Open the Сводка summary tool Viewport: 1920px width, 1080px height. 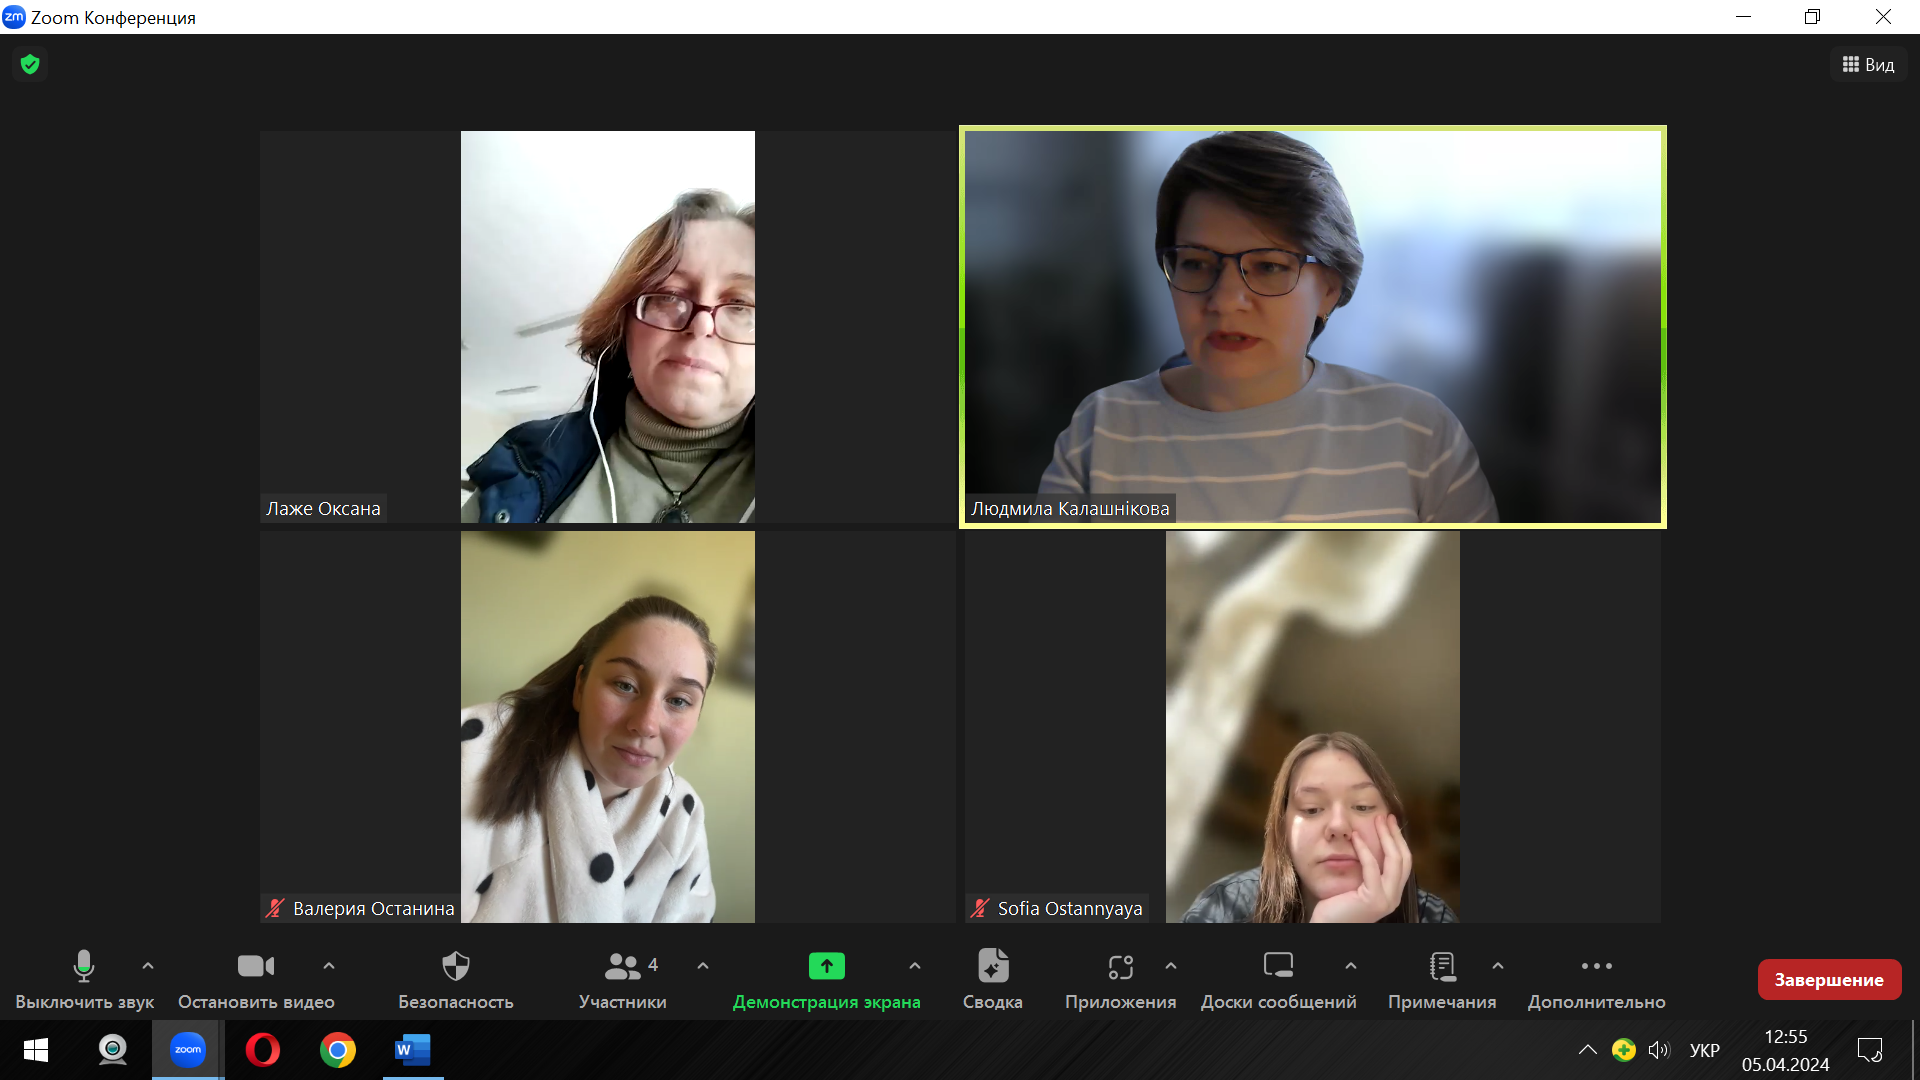point(993,980)
